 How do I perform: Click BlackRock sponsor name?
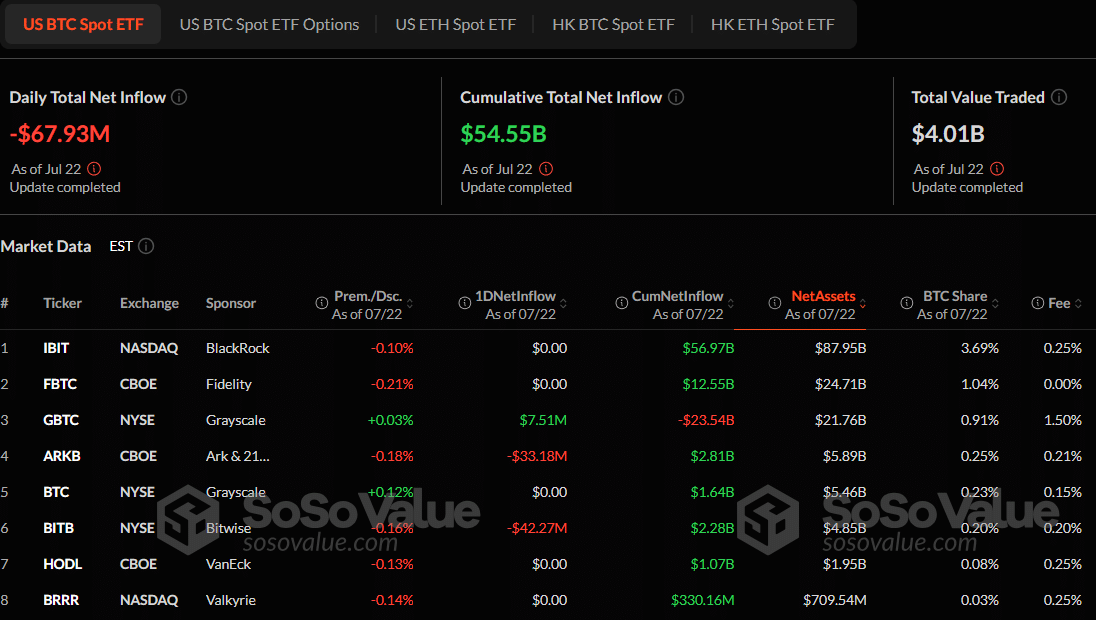pyautogui.click(x=238, y=348)
